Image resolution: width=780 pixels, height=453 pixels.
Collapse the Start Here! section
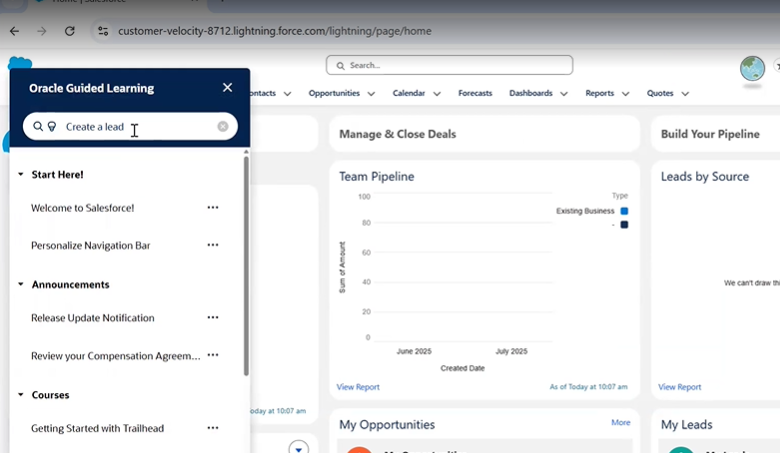point(20,175)
